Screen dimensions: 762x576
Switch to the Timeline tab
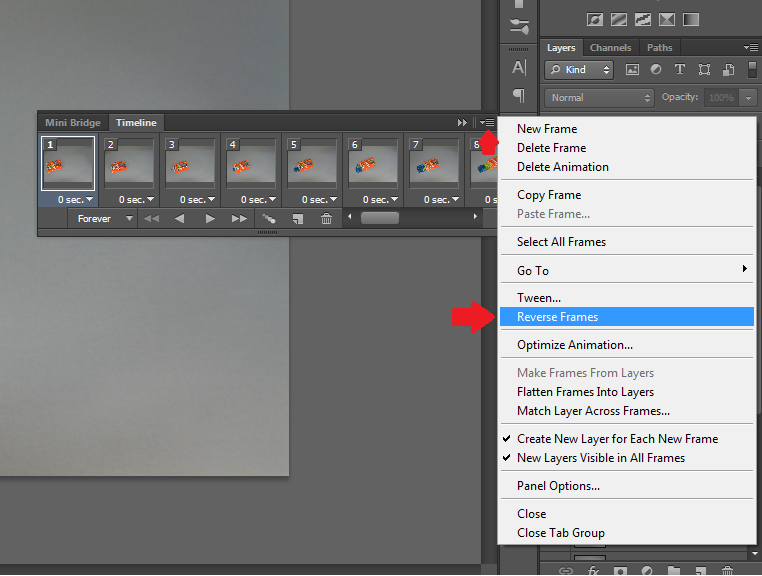(x=136, y=122)
